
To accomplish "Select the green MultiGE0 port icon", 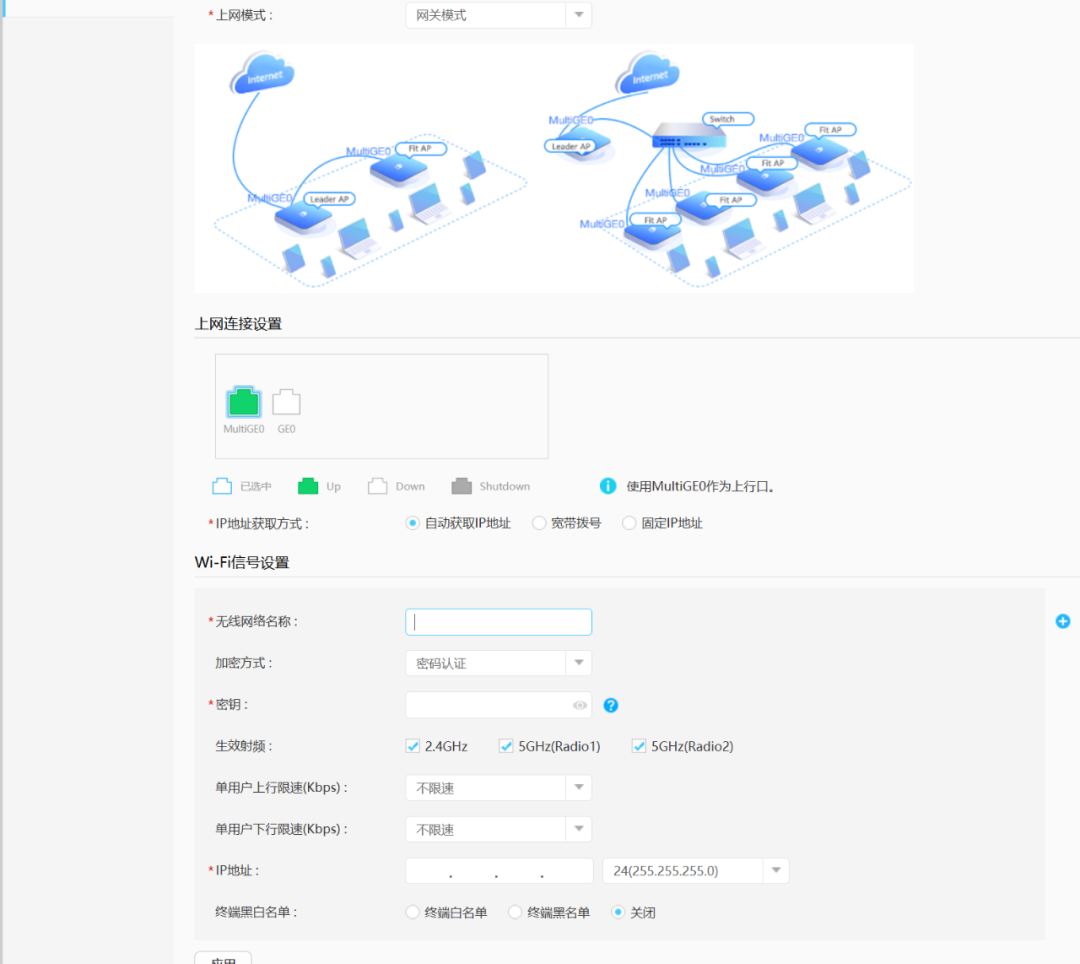I will pos(243,402).
